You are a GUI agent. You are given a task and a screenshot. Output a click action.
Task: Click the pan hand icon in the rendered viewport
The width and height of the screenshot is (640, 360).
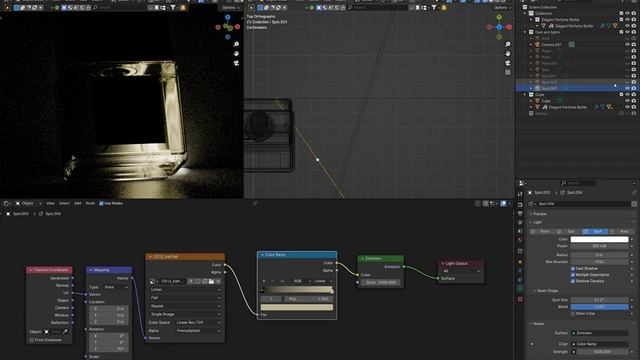236,53
